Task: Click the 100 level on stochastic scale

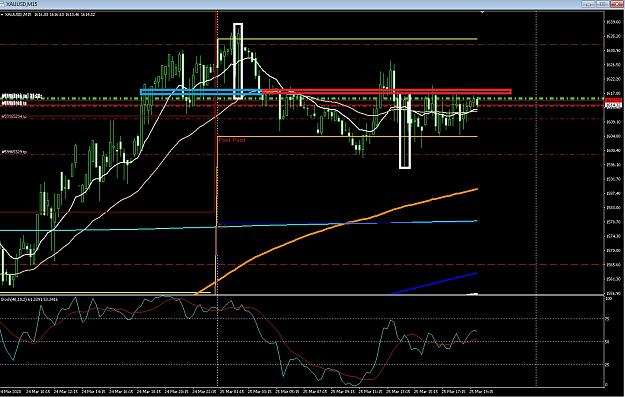Action: [608, 299]
